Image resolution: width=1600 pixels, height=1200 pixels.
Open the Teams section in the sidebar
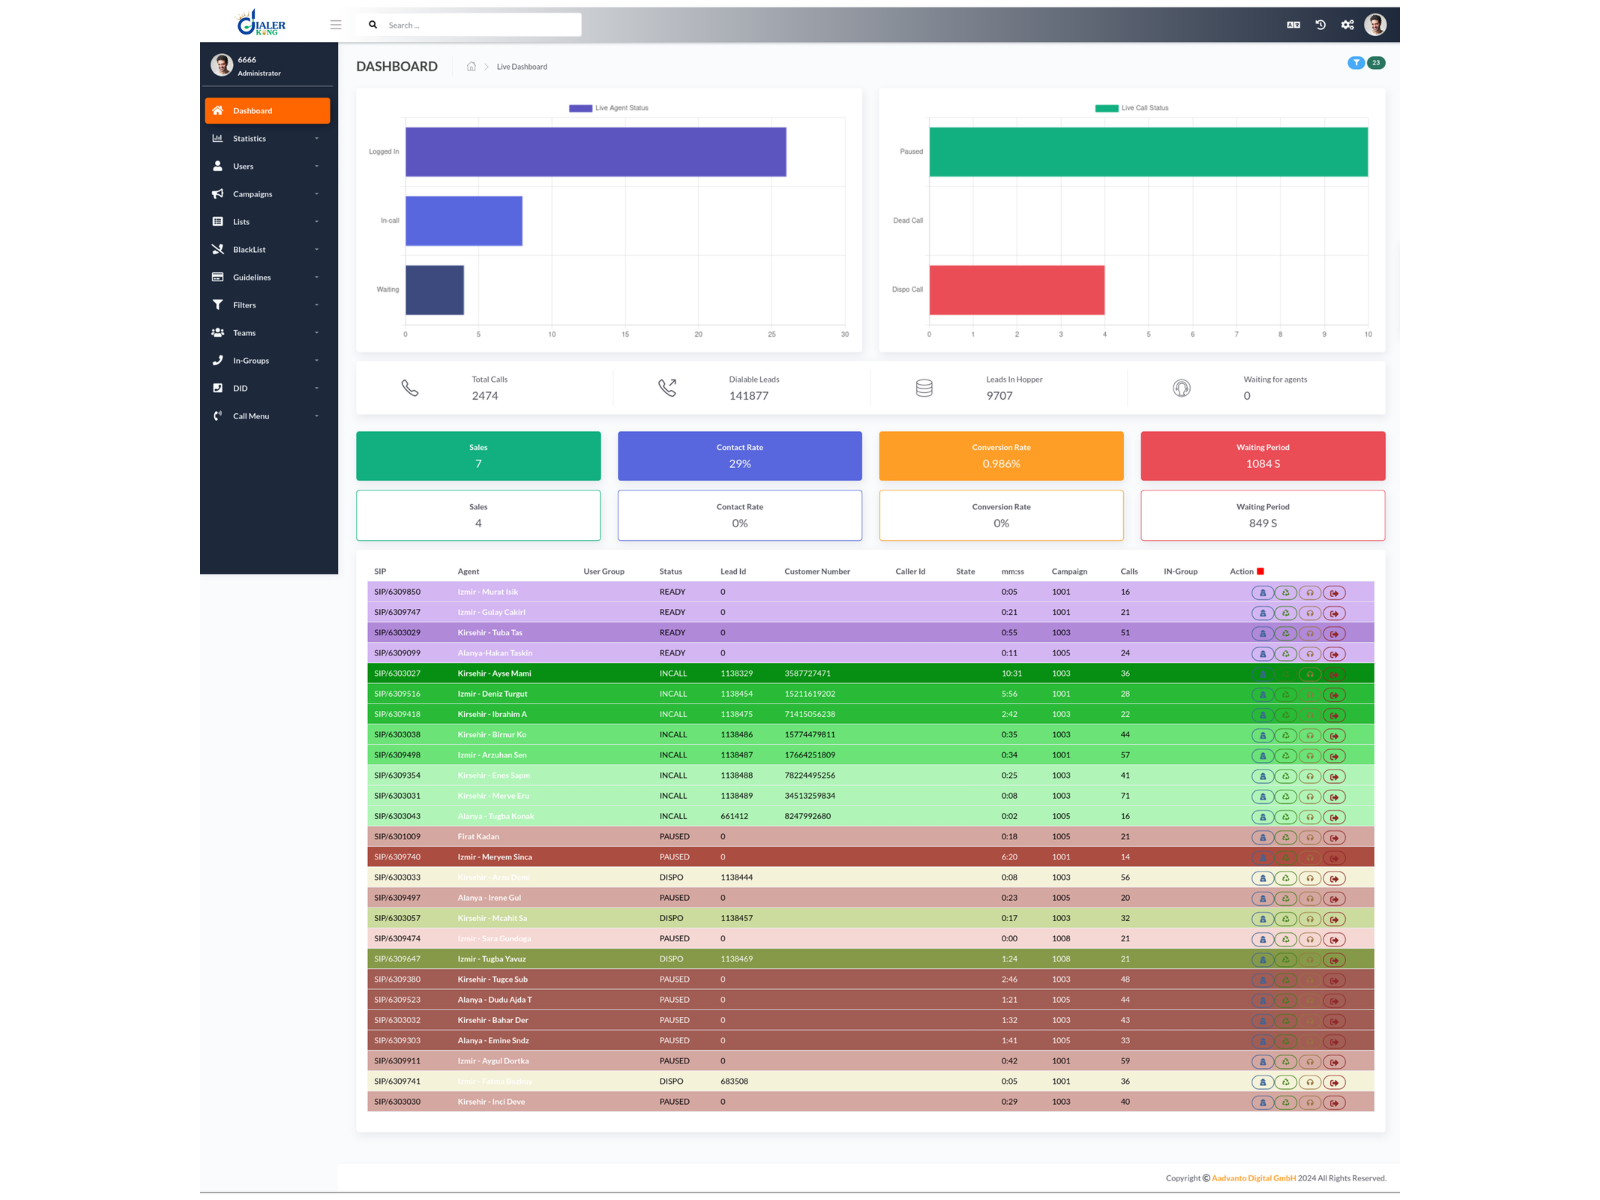[x=244, y=332]
